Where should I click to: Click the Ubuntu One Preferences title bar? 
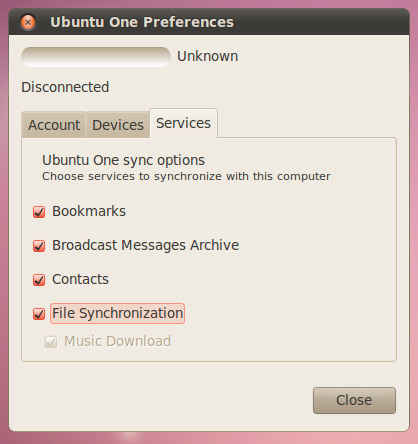(209, 22)
